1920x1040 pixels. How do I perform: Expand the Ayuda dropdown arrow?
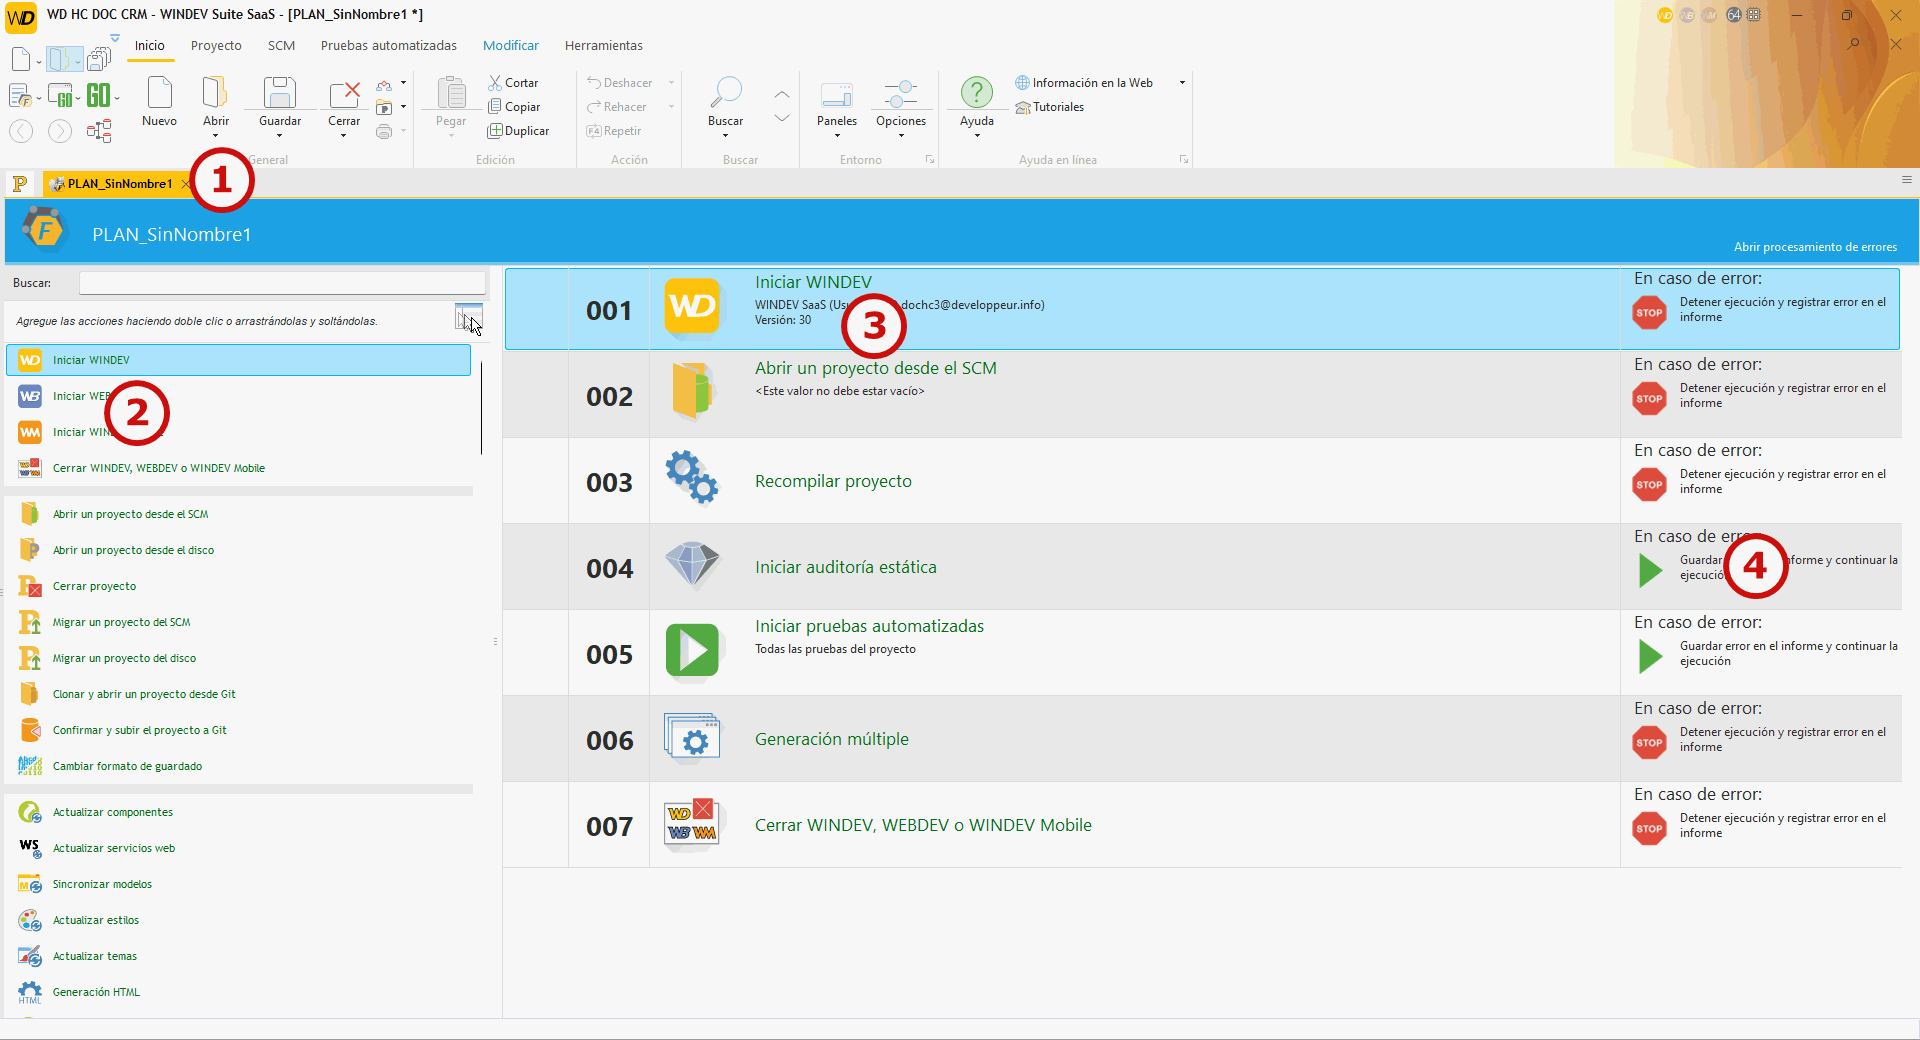977,136
